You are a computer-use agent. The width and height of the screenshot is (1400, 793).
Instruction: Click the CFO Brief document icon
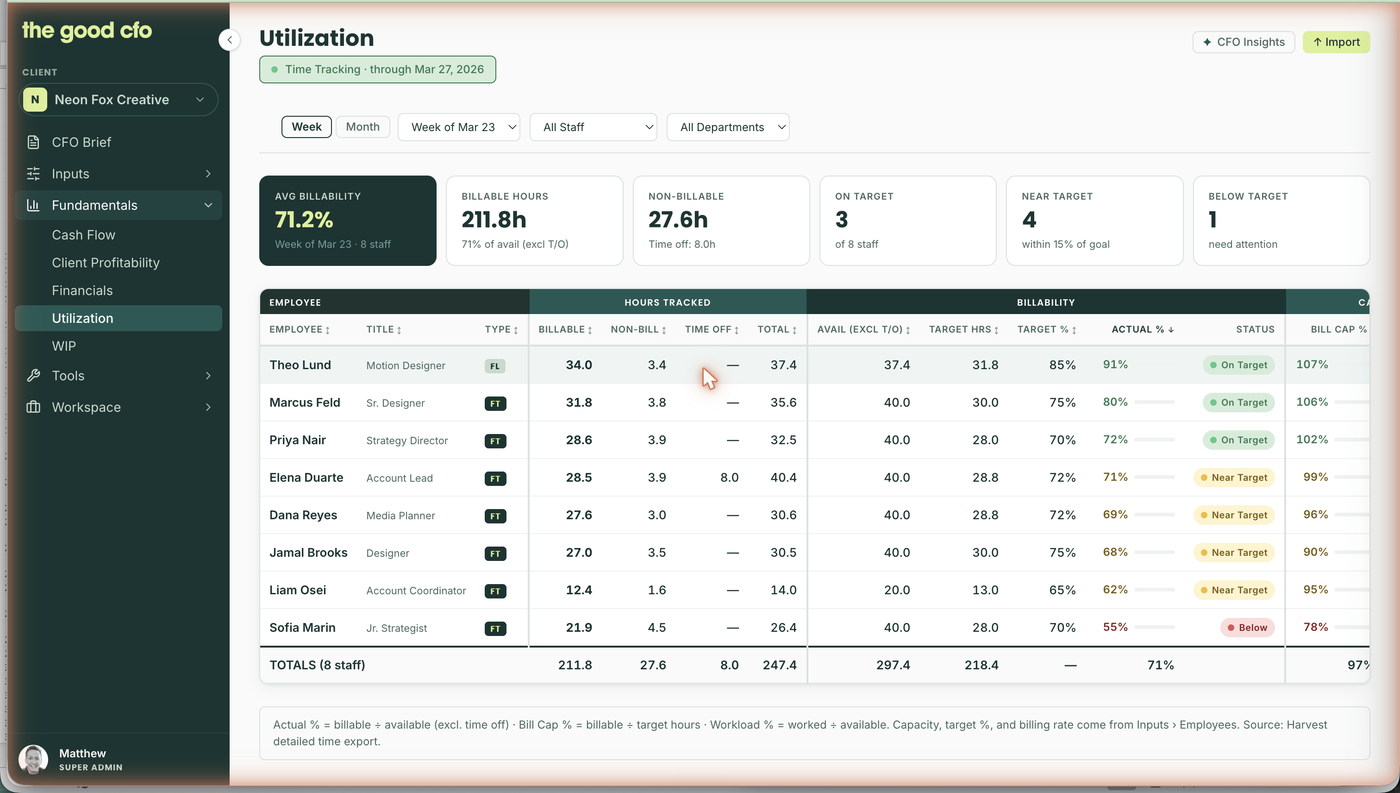click(x=33, y=142)
